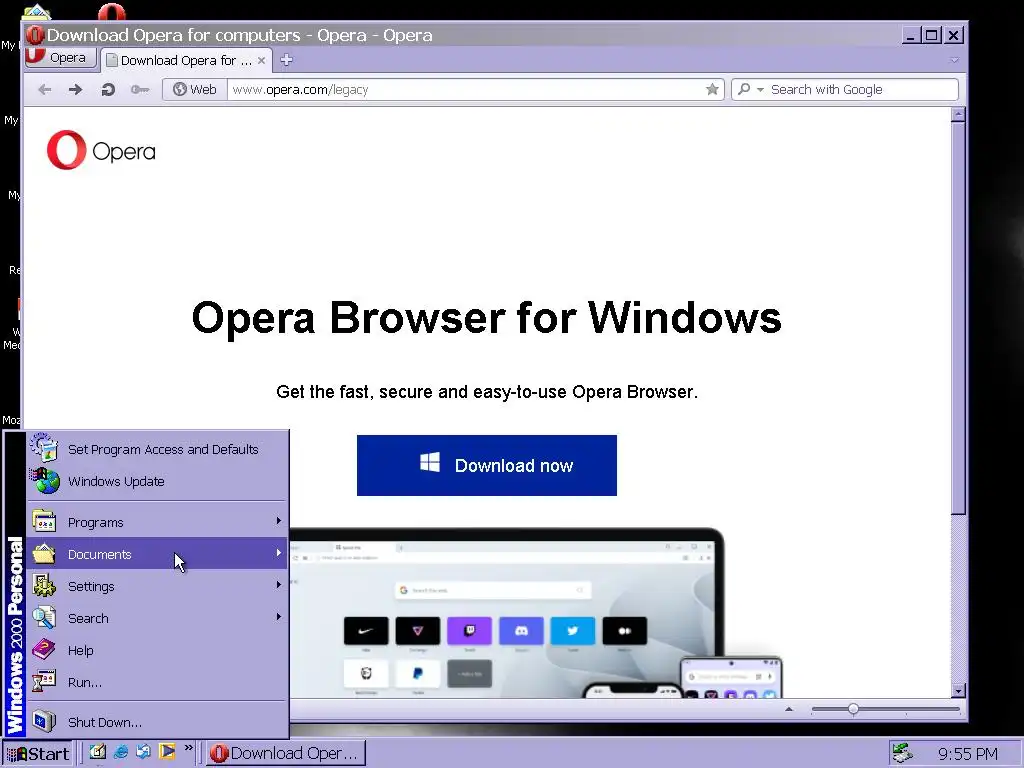Viewport: 1024px width, 768px height.
Task: Launch Outlook Express from quick launch
Action: pyautogui.click(x=144, y=752)
